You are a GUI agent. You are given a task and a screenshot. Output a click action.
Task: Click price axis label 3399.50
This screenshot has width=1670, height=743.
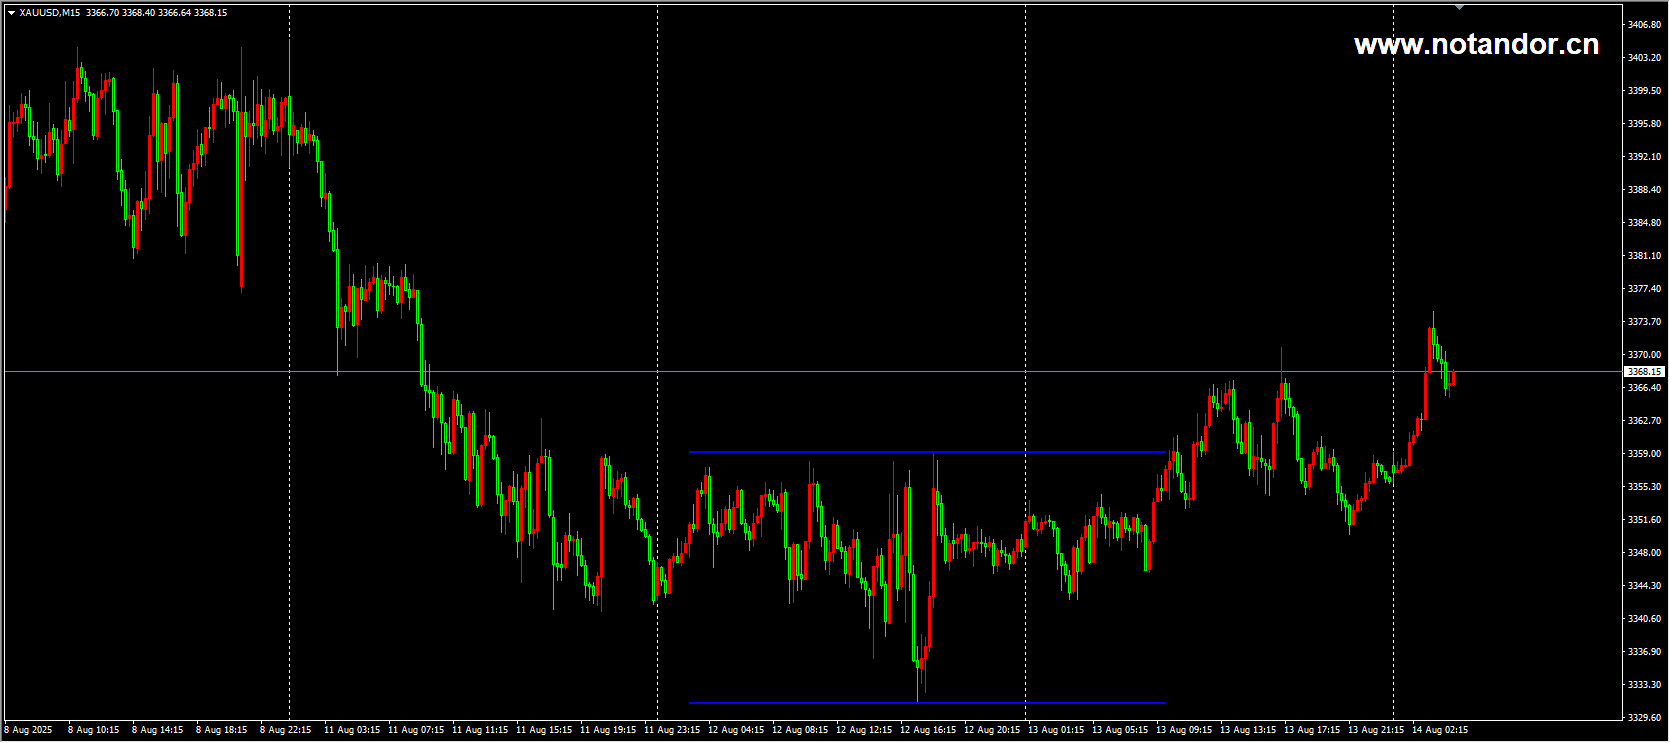click(1645, 91)
